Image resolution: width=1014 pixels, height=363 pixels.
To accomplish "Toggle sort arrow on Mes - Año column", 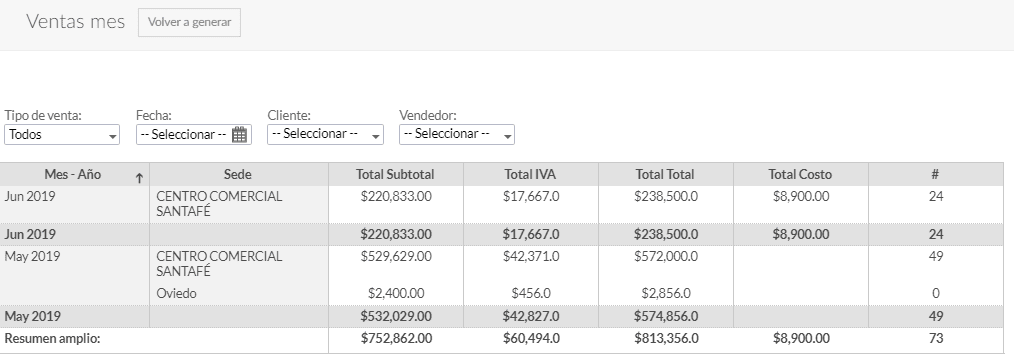I will tap(139, 178).
